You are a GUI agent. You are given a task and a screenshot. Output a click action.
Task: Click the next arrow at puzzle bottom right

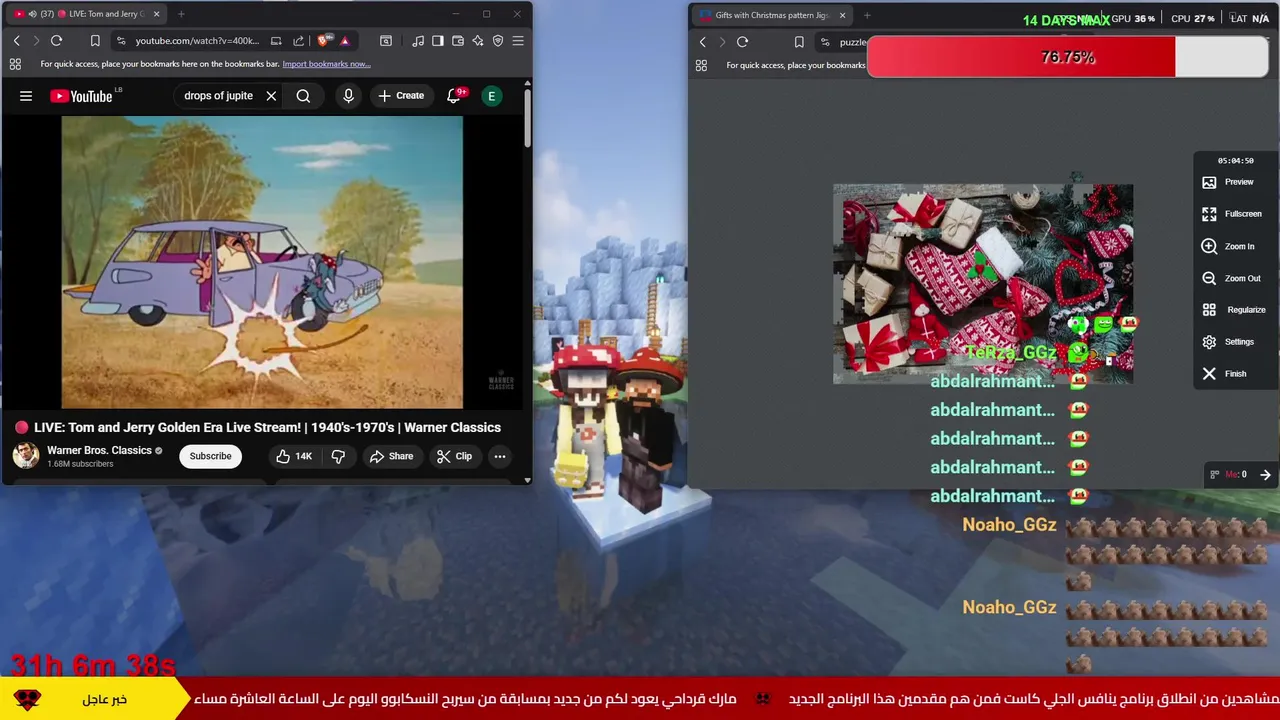1265,475
